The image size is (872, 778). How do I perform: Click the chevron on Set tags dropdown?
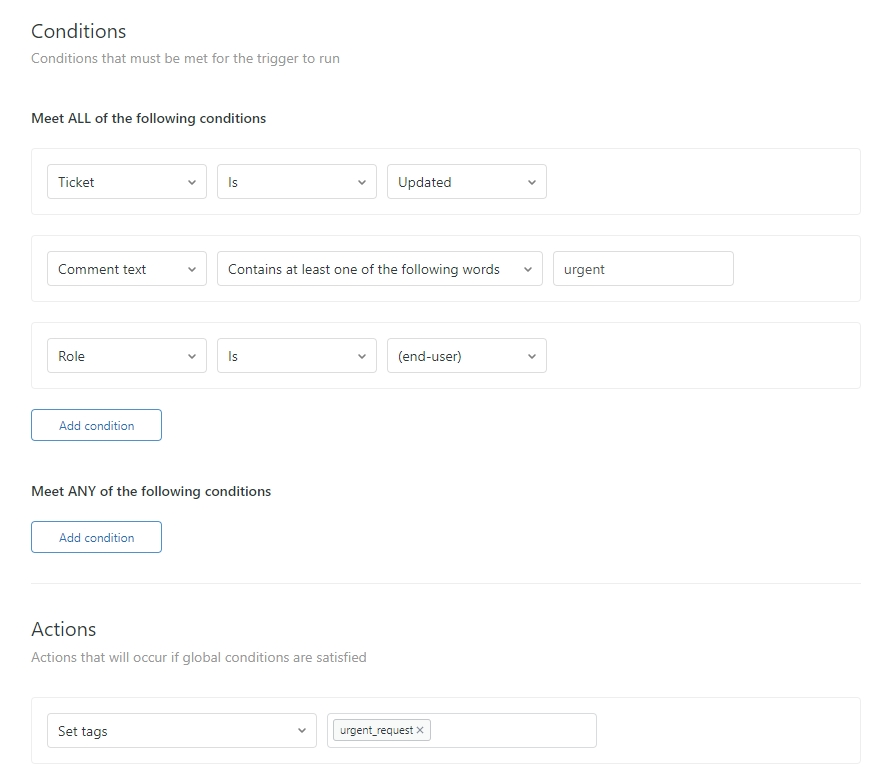click(301, 731)
